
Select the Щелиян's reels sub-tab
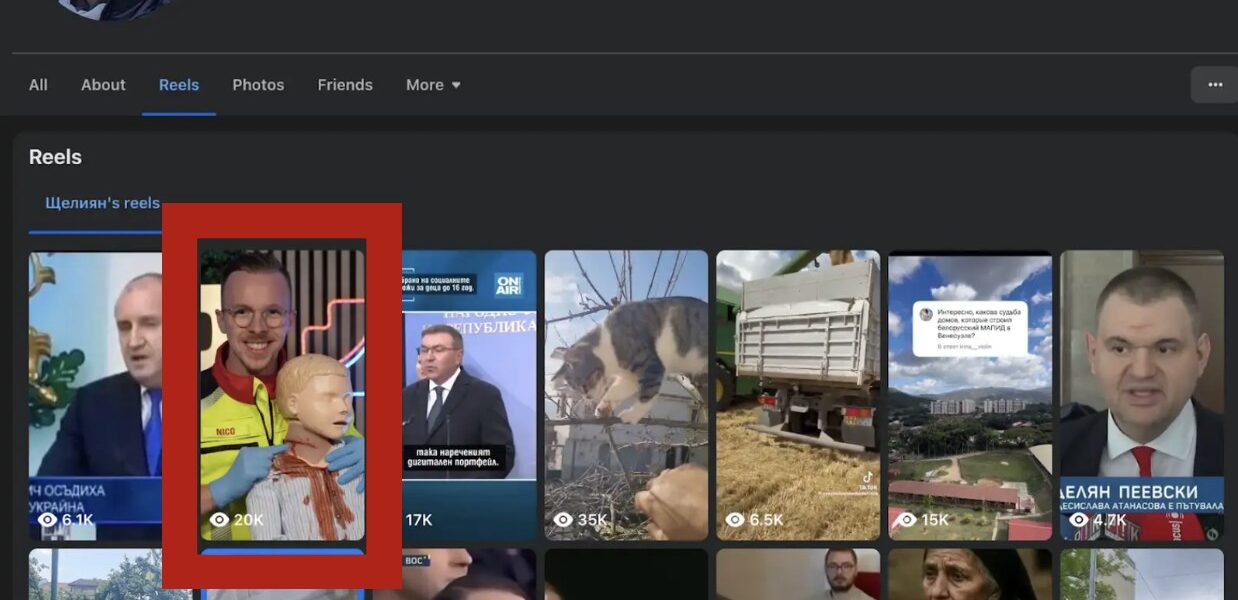click(102, 203)
